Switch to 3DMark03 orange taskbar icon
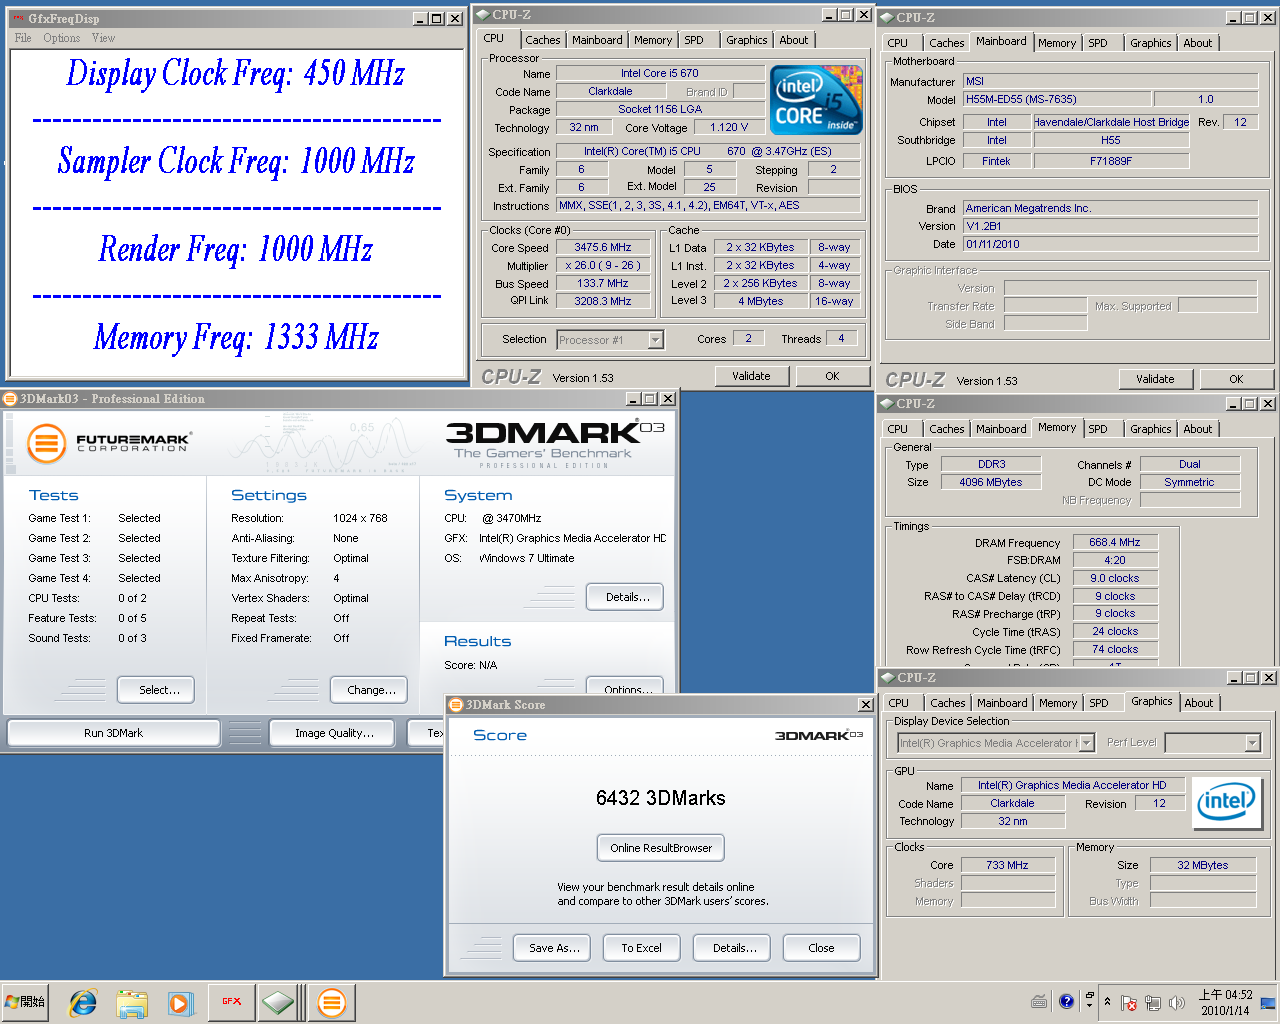Image resolution: width=1280 pixels, height=1024 pixels. pyautogui.click(x=331, y=1001)
